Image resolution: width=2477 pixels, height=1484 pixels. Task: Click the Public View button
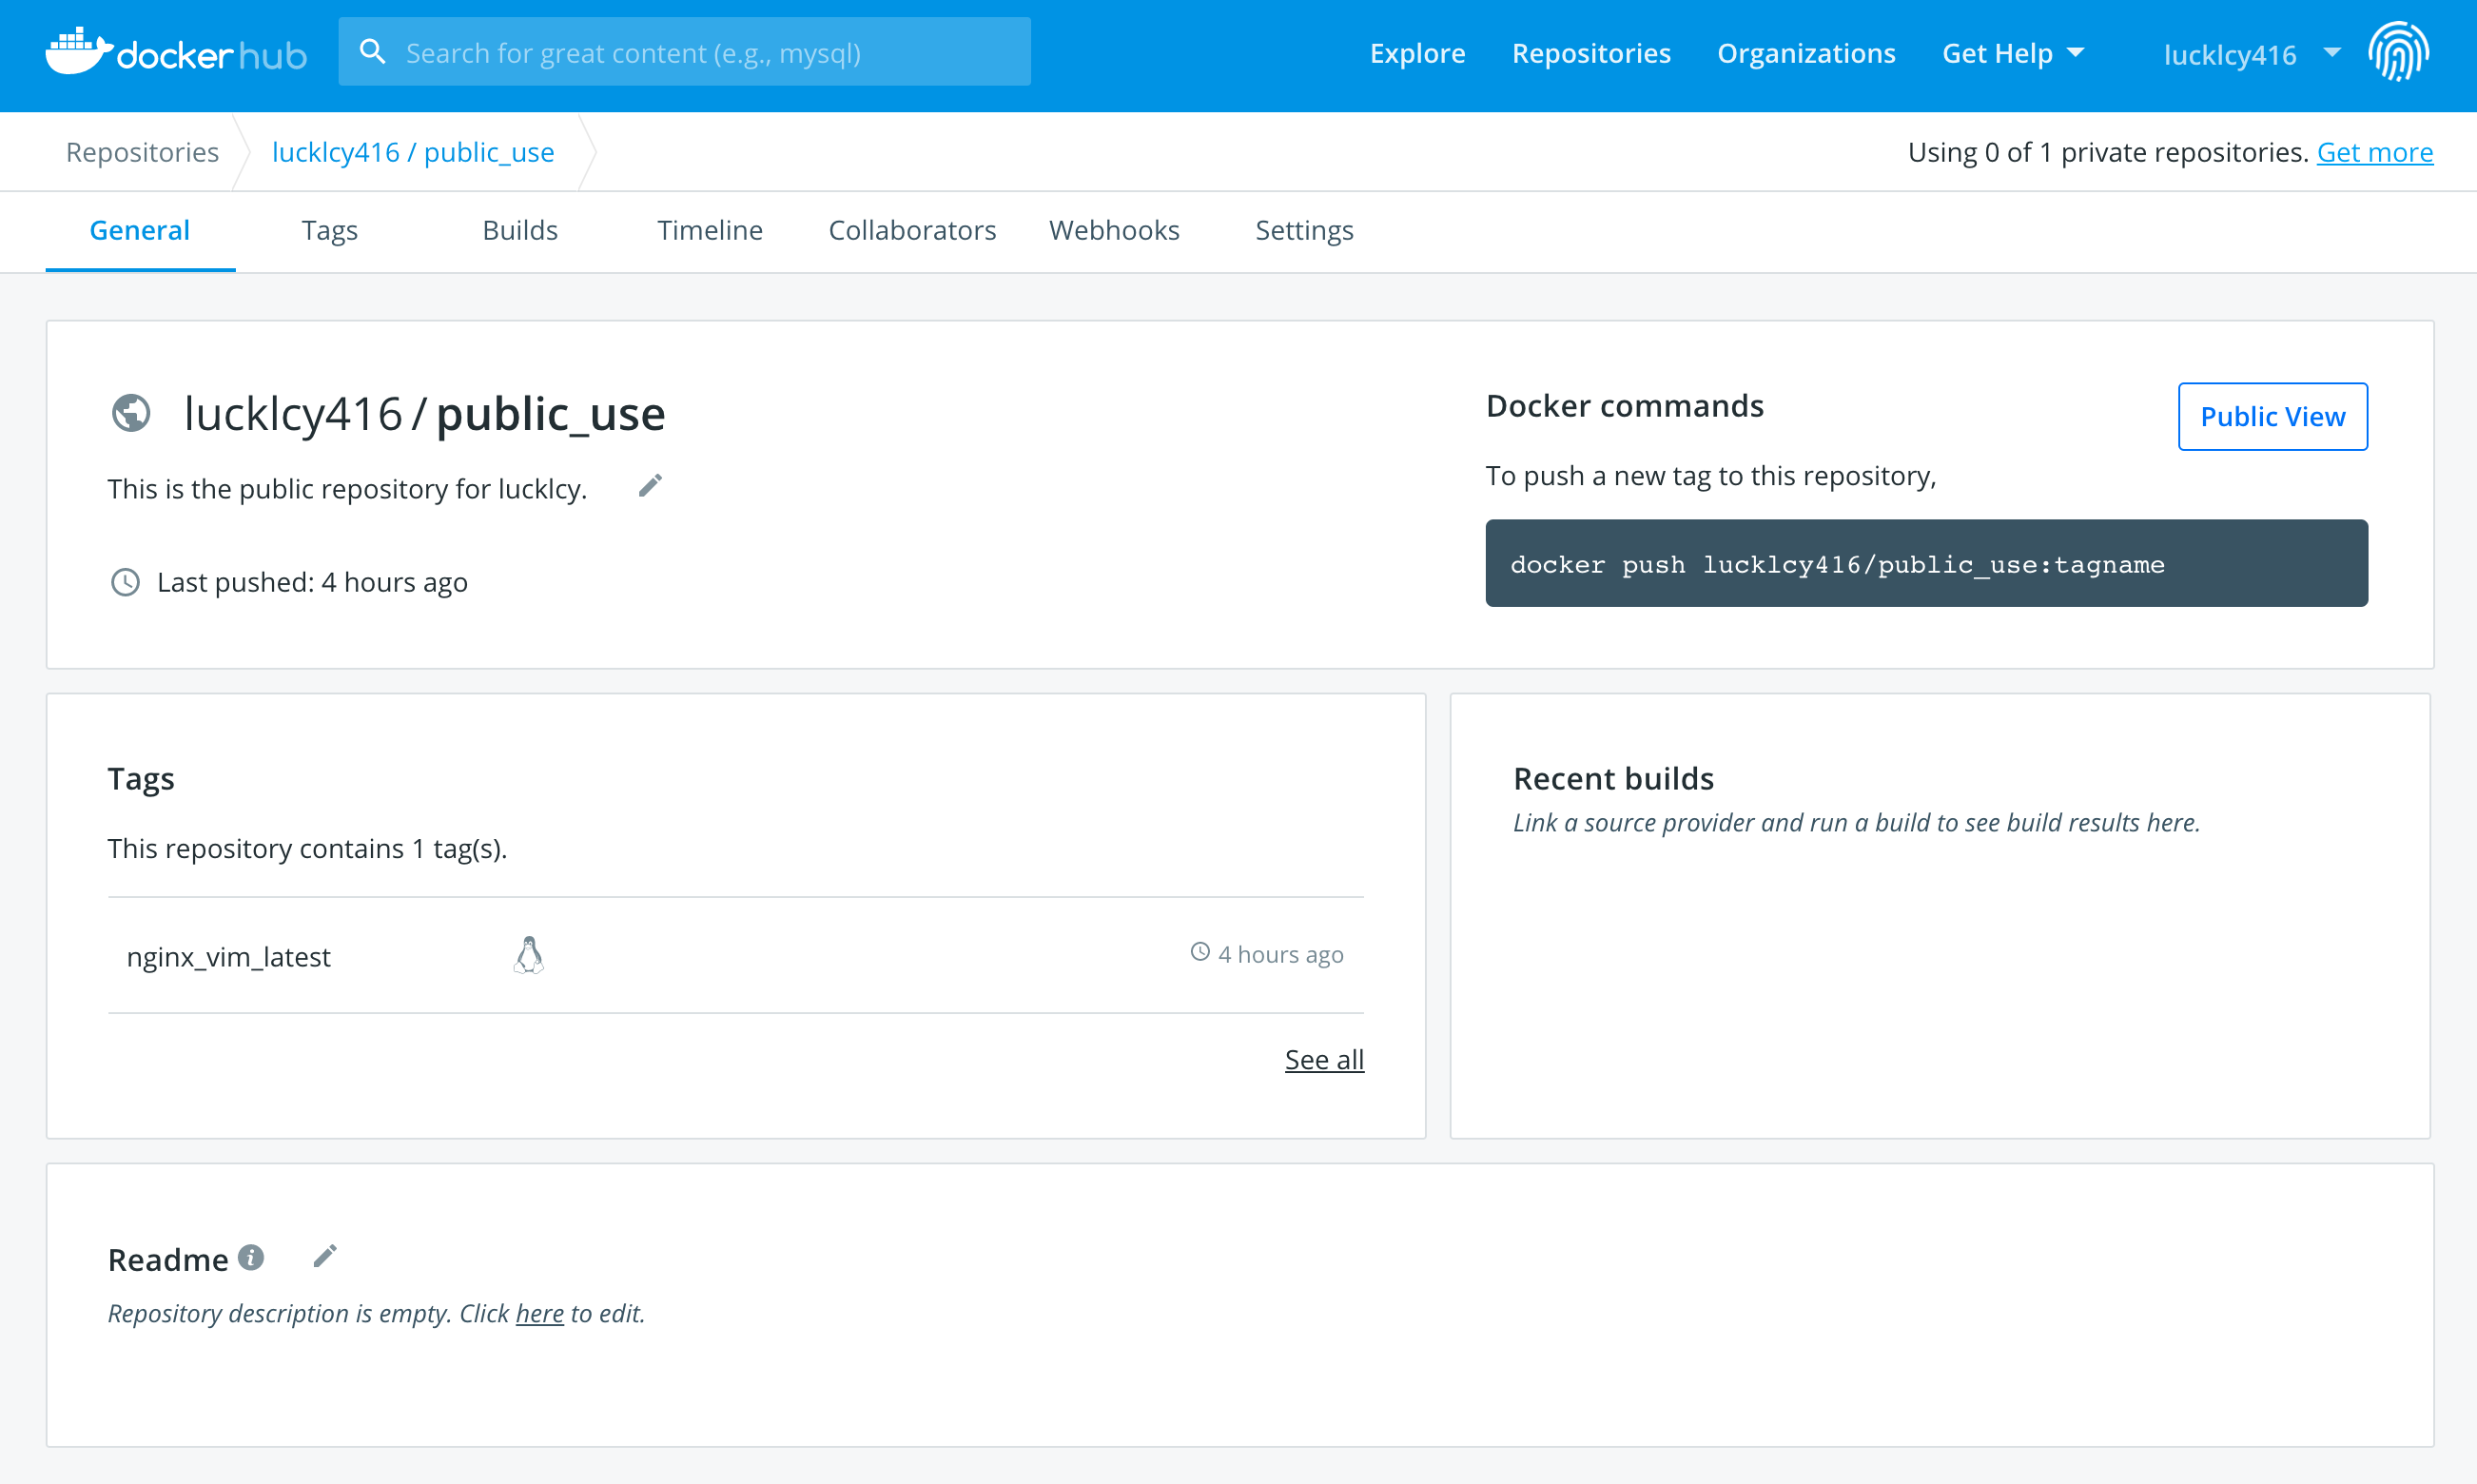2272,416
